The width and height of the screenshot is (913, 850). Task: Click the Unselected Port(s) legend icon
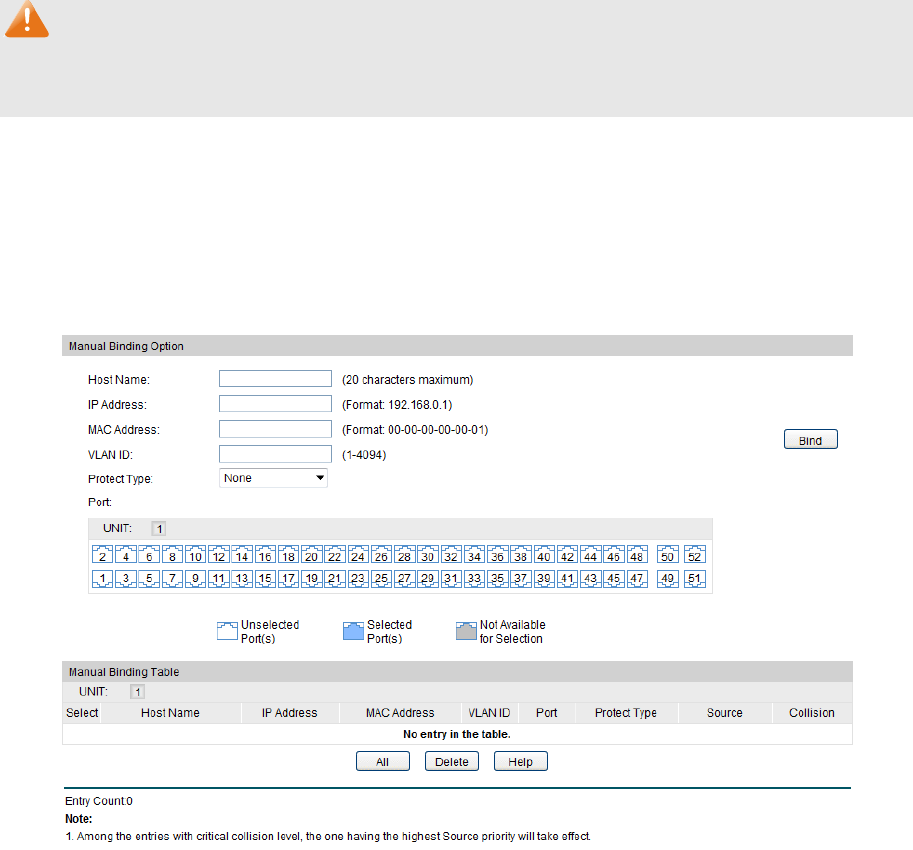[228, 631]
